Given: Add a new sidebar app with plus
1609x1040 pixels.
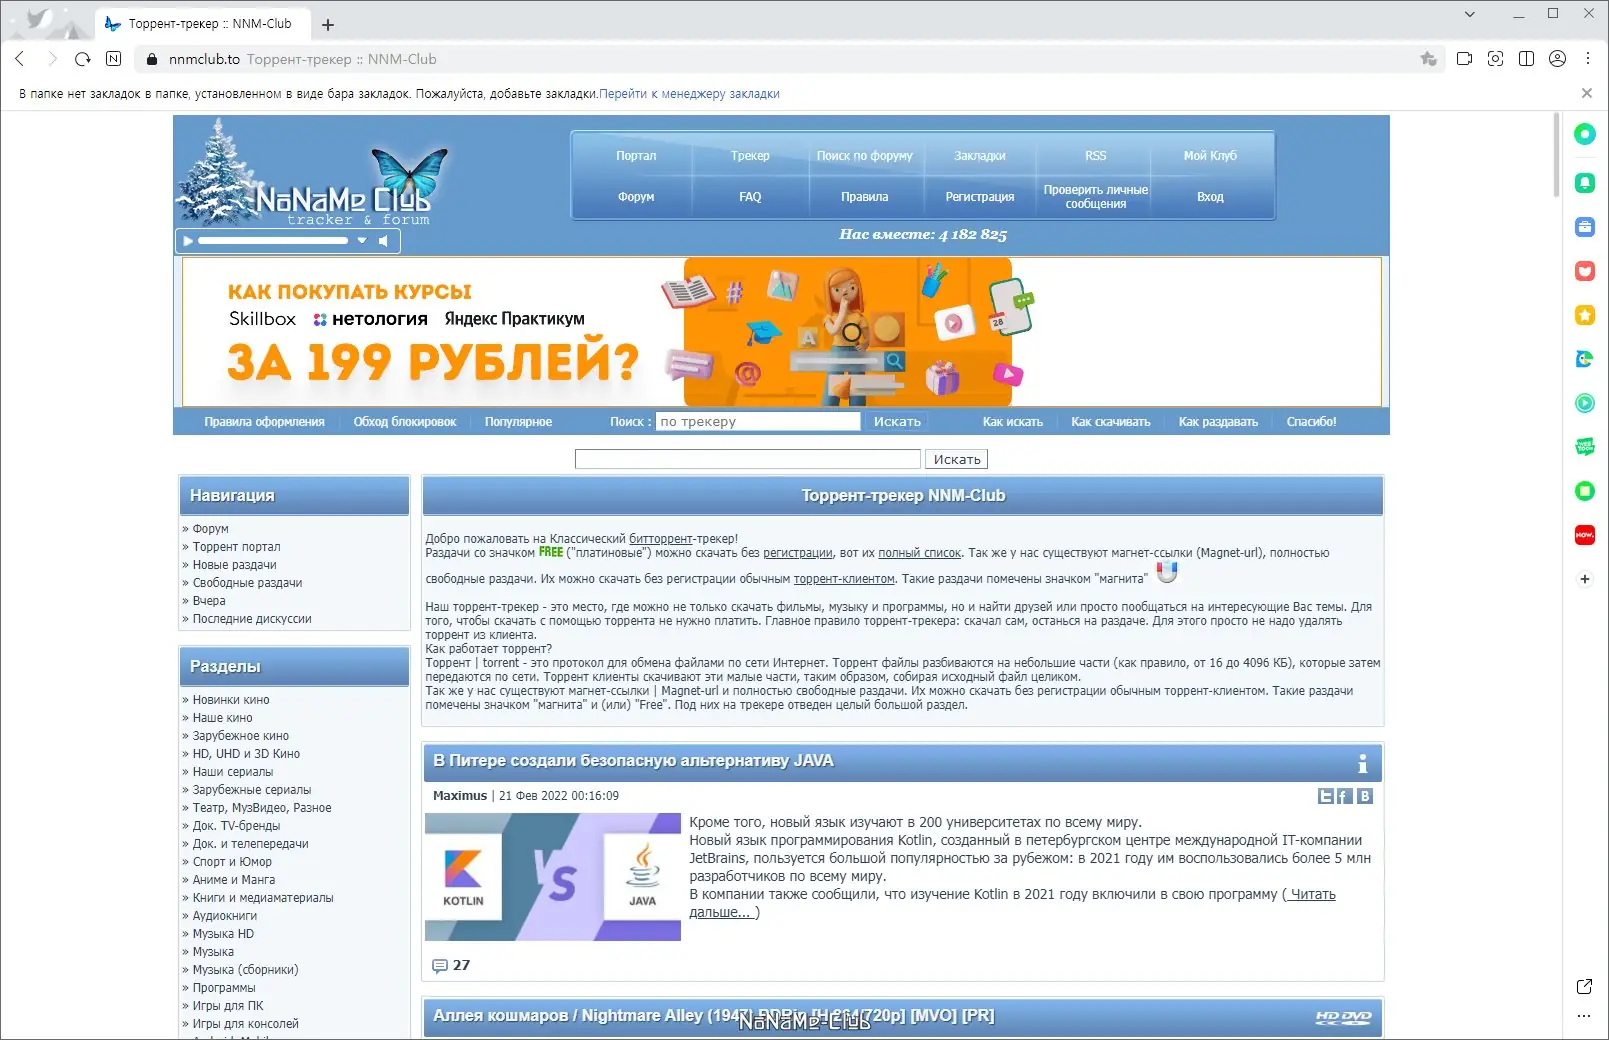Looking at the screenshot, I should [1585, 579].
